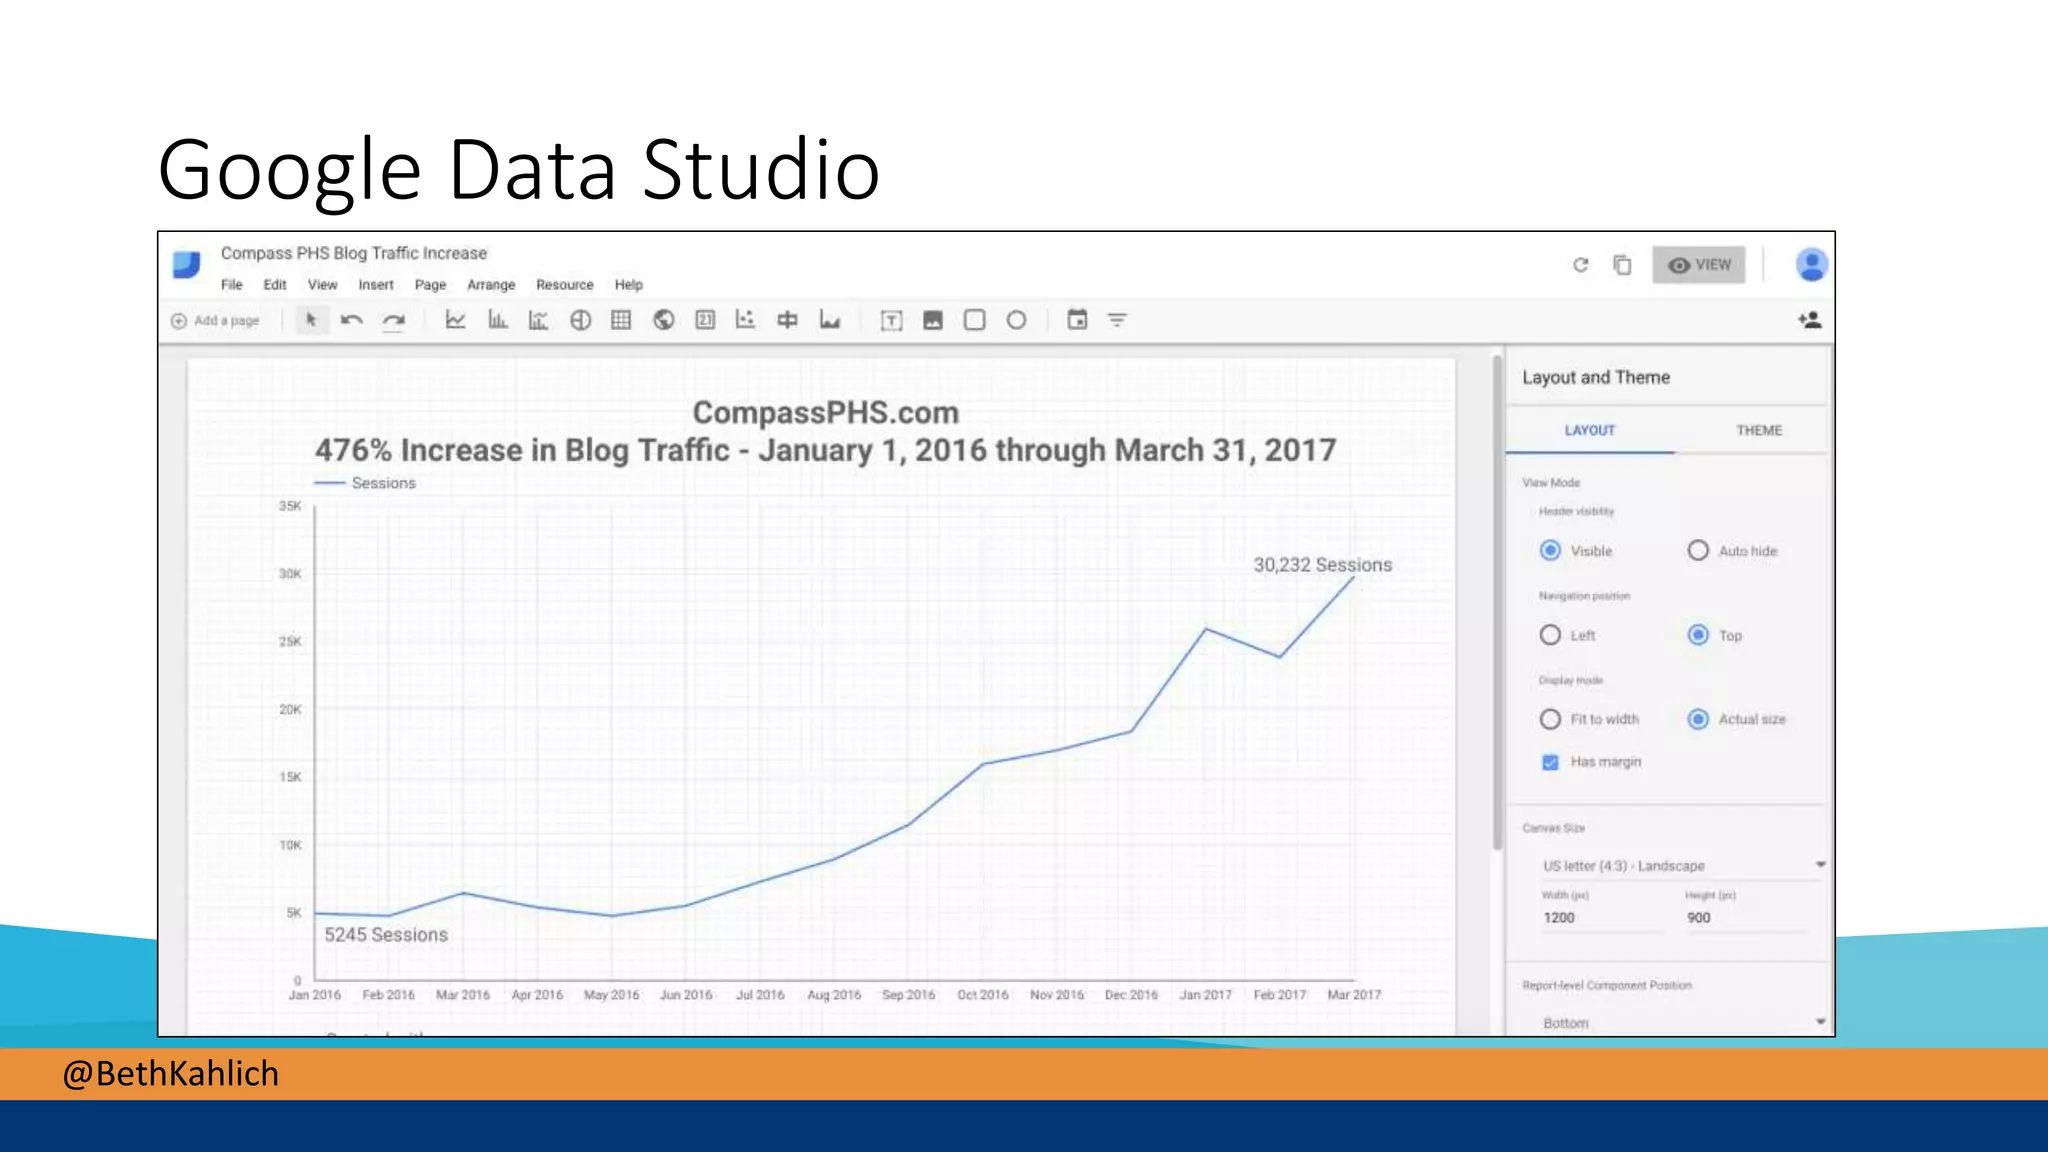Viewport: 2048px width, 1152px height.
Task: Switch to the THEME tab
Action: coord(1759,430)
